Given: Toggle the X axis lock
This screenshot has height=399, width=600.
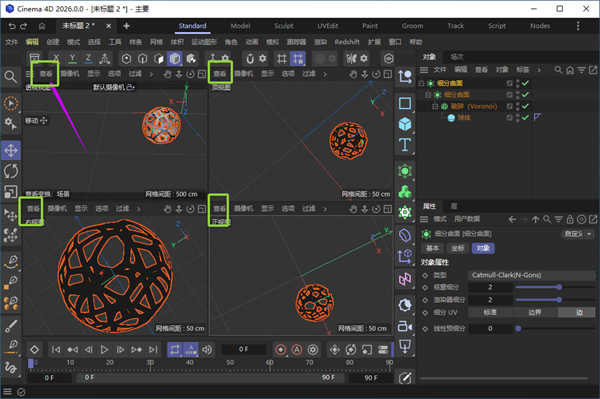Looking at the screenshot, I should point(56,59).
